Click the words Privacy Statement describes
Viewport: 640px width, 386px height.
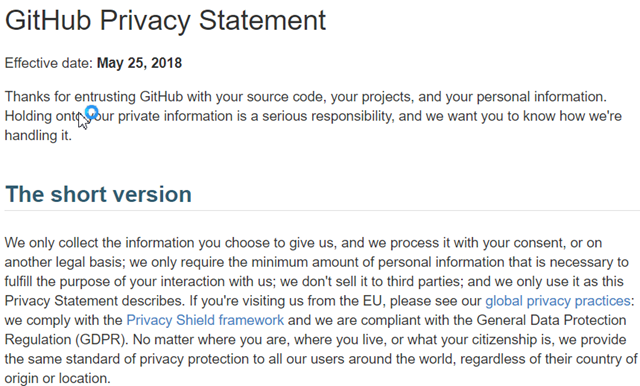[x=94, y=301]
